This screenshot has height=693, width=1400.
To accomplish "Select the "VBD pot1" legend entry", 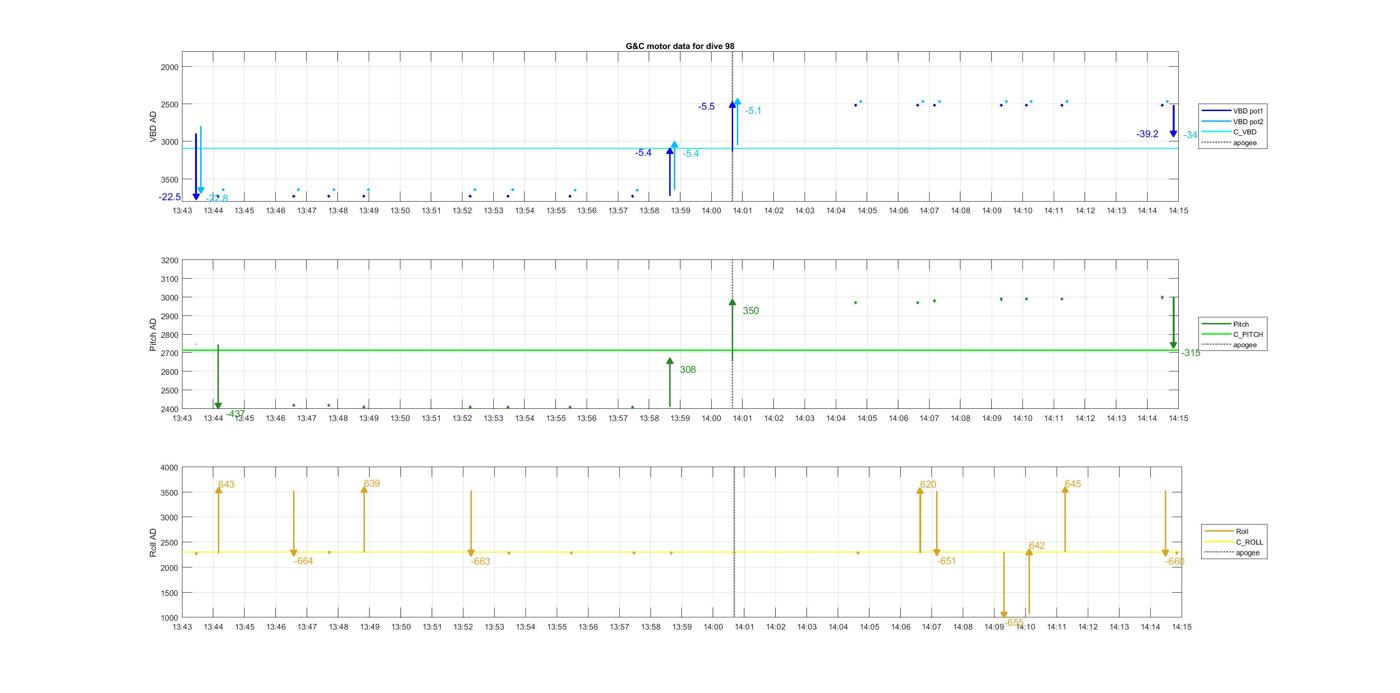I will point(1233,111).
